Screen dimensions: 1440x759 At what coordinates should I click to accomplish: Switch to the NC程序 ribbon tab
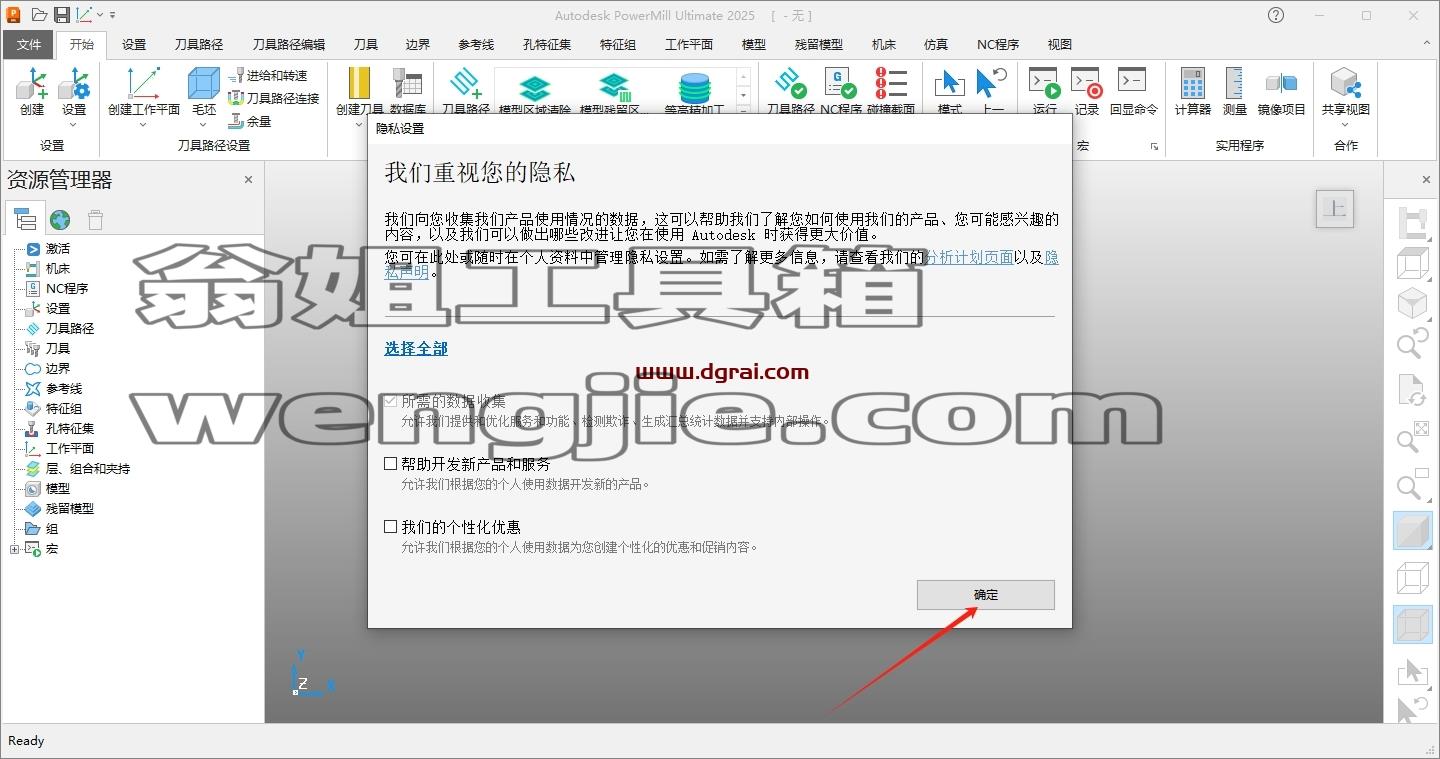[998, 45]
